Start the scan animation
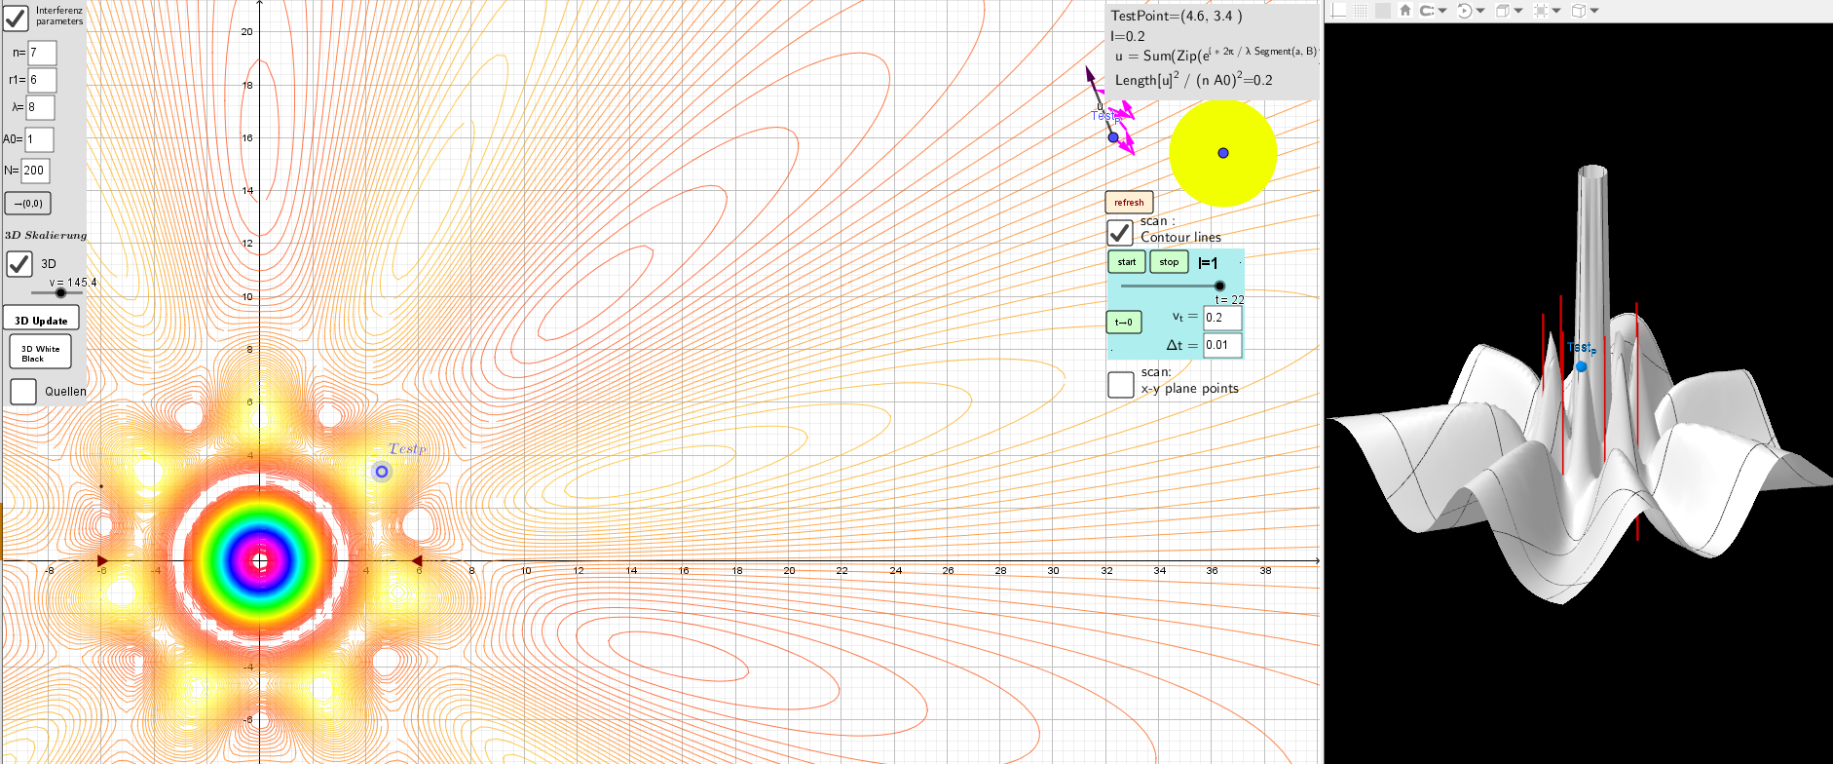 coord(1127,262)
